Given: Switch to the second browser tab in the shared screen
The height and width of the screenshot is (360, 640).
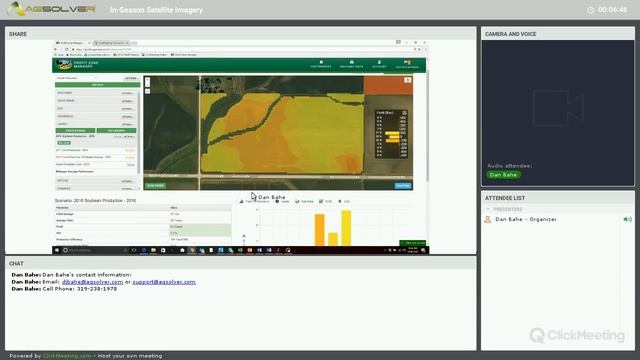Looking at the screenshot, I should click(111, 42).
